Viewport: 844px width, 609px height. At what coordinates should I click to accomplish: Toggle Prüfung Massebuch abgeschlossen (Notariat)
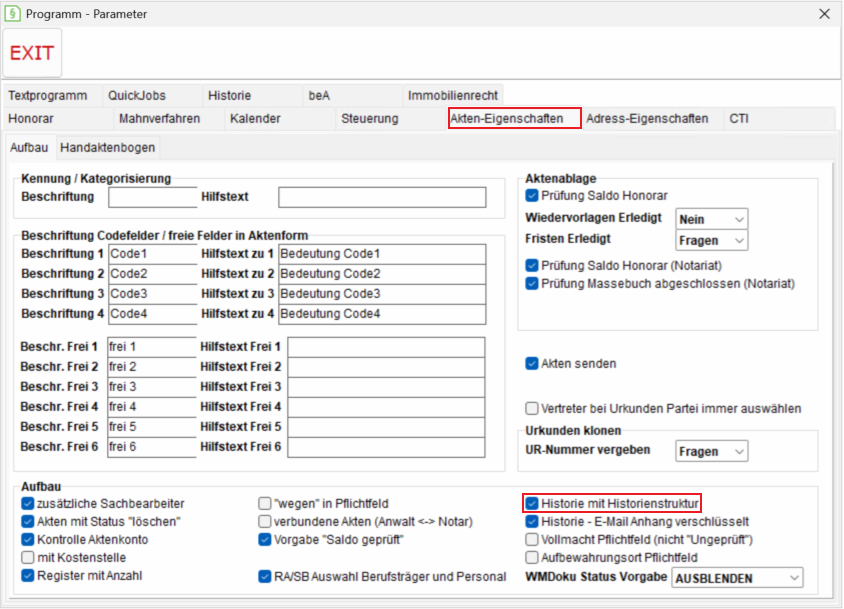tap(532, 284)
